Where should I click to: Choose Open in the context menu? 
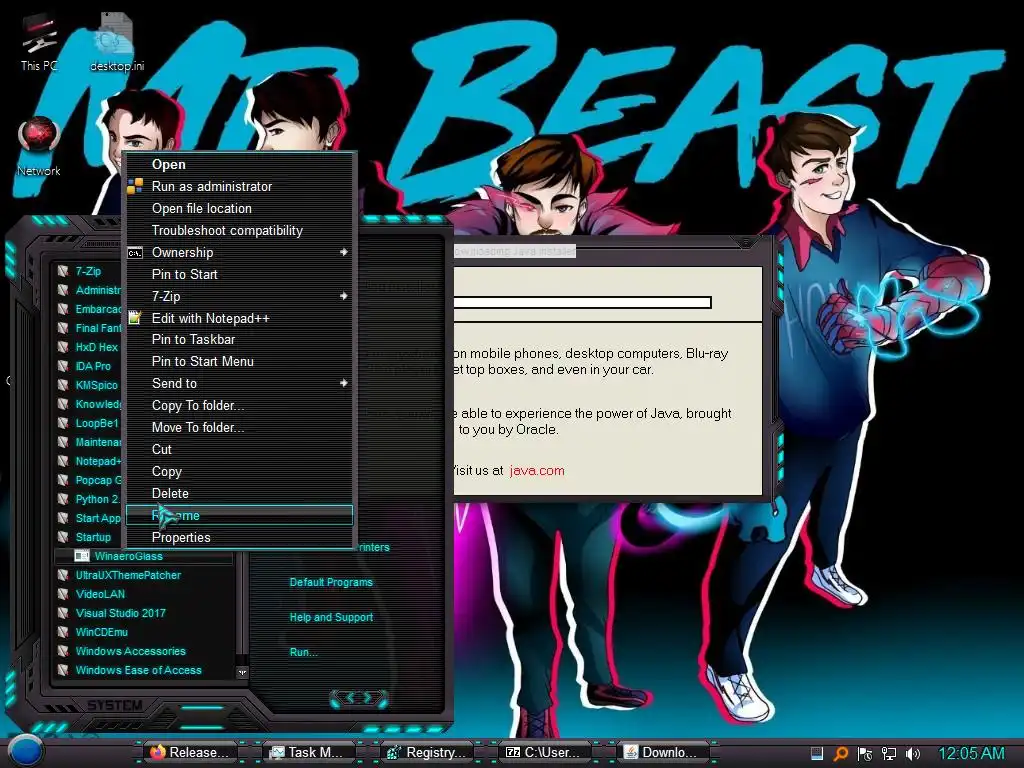239,165
